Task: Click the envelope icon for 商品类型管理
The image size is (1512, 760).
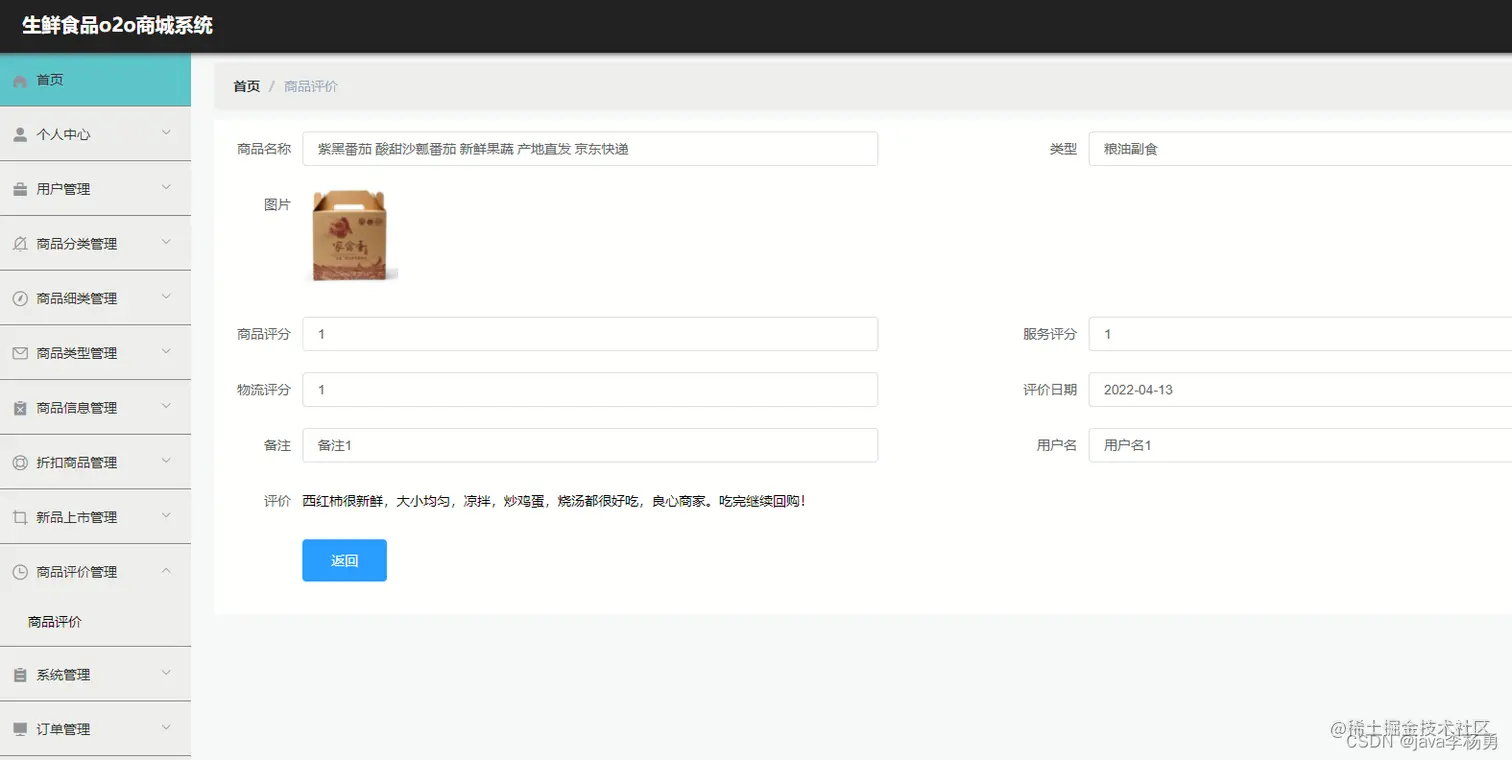Action: 20,354
